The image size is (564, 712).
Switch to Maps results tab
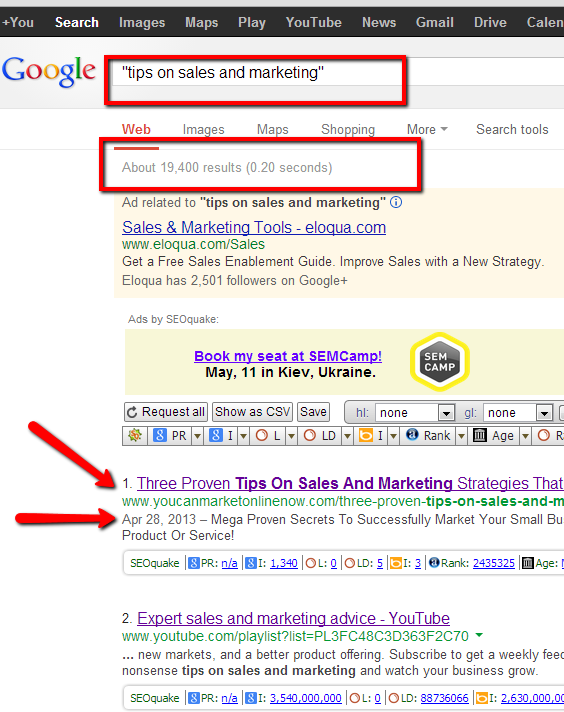coord(272,130)
